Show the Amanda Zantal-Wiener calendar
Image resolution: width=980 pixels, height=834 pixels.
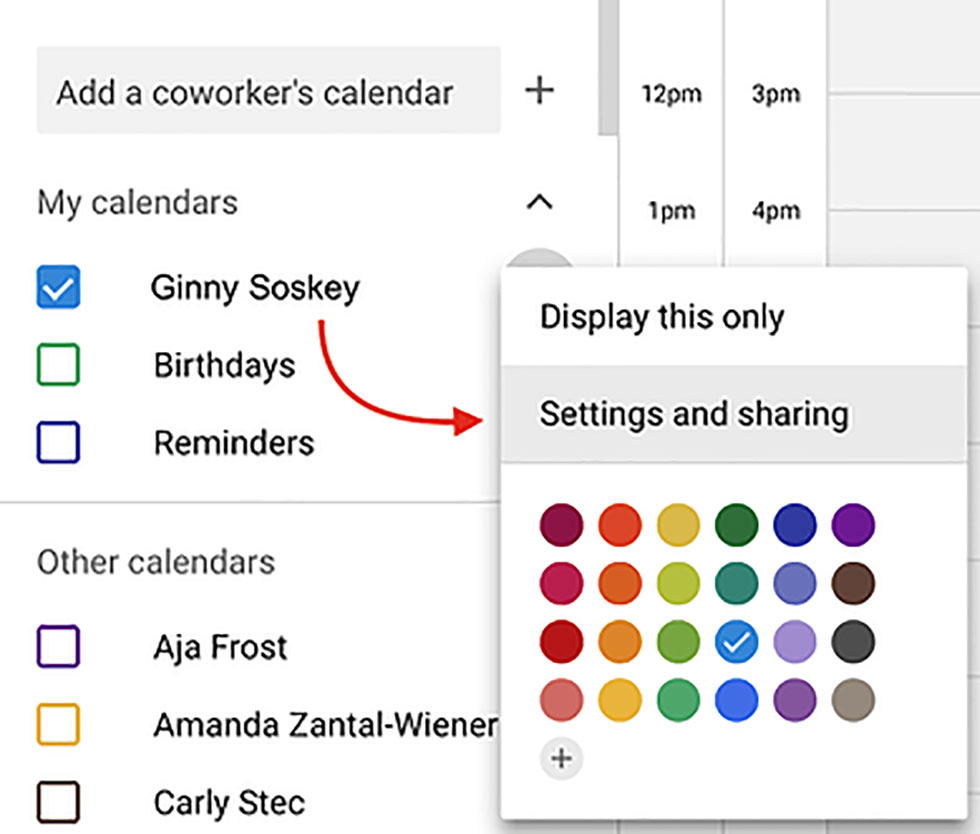tap(58, 725)
